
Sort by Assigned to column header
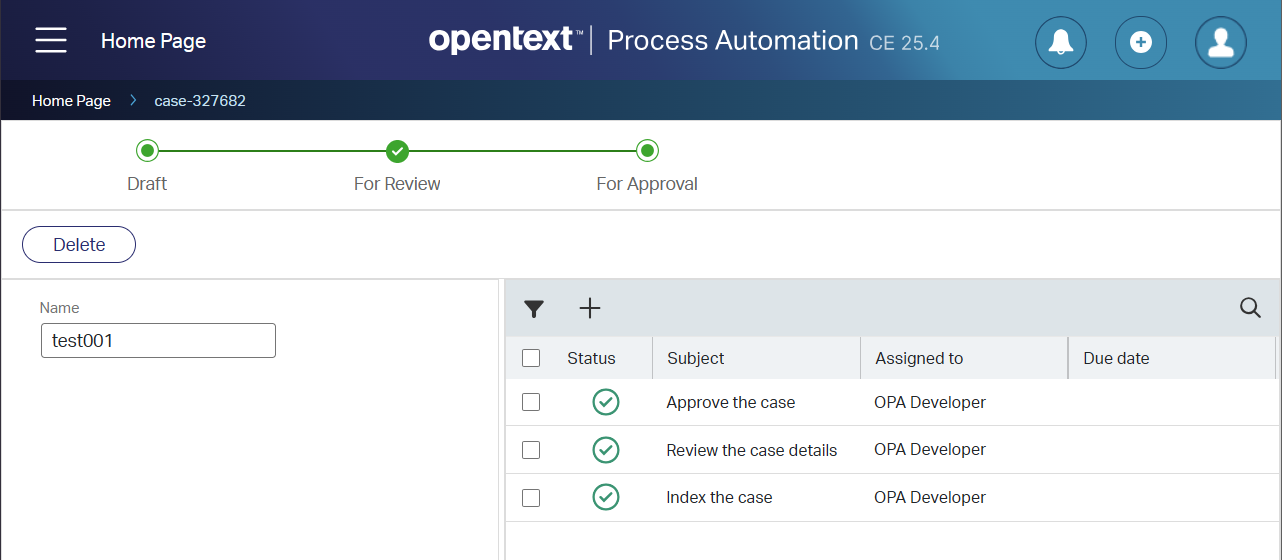pos(919,358)
